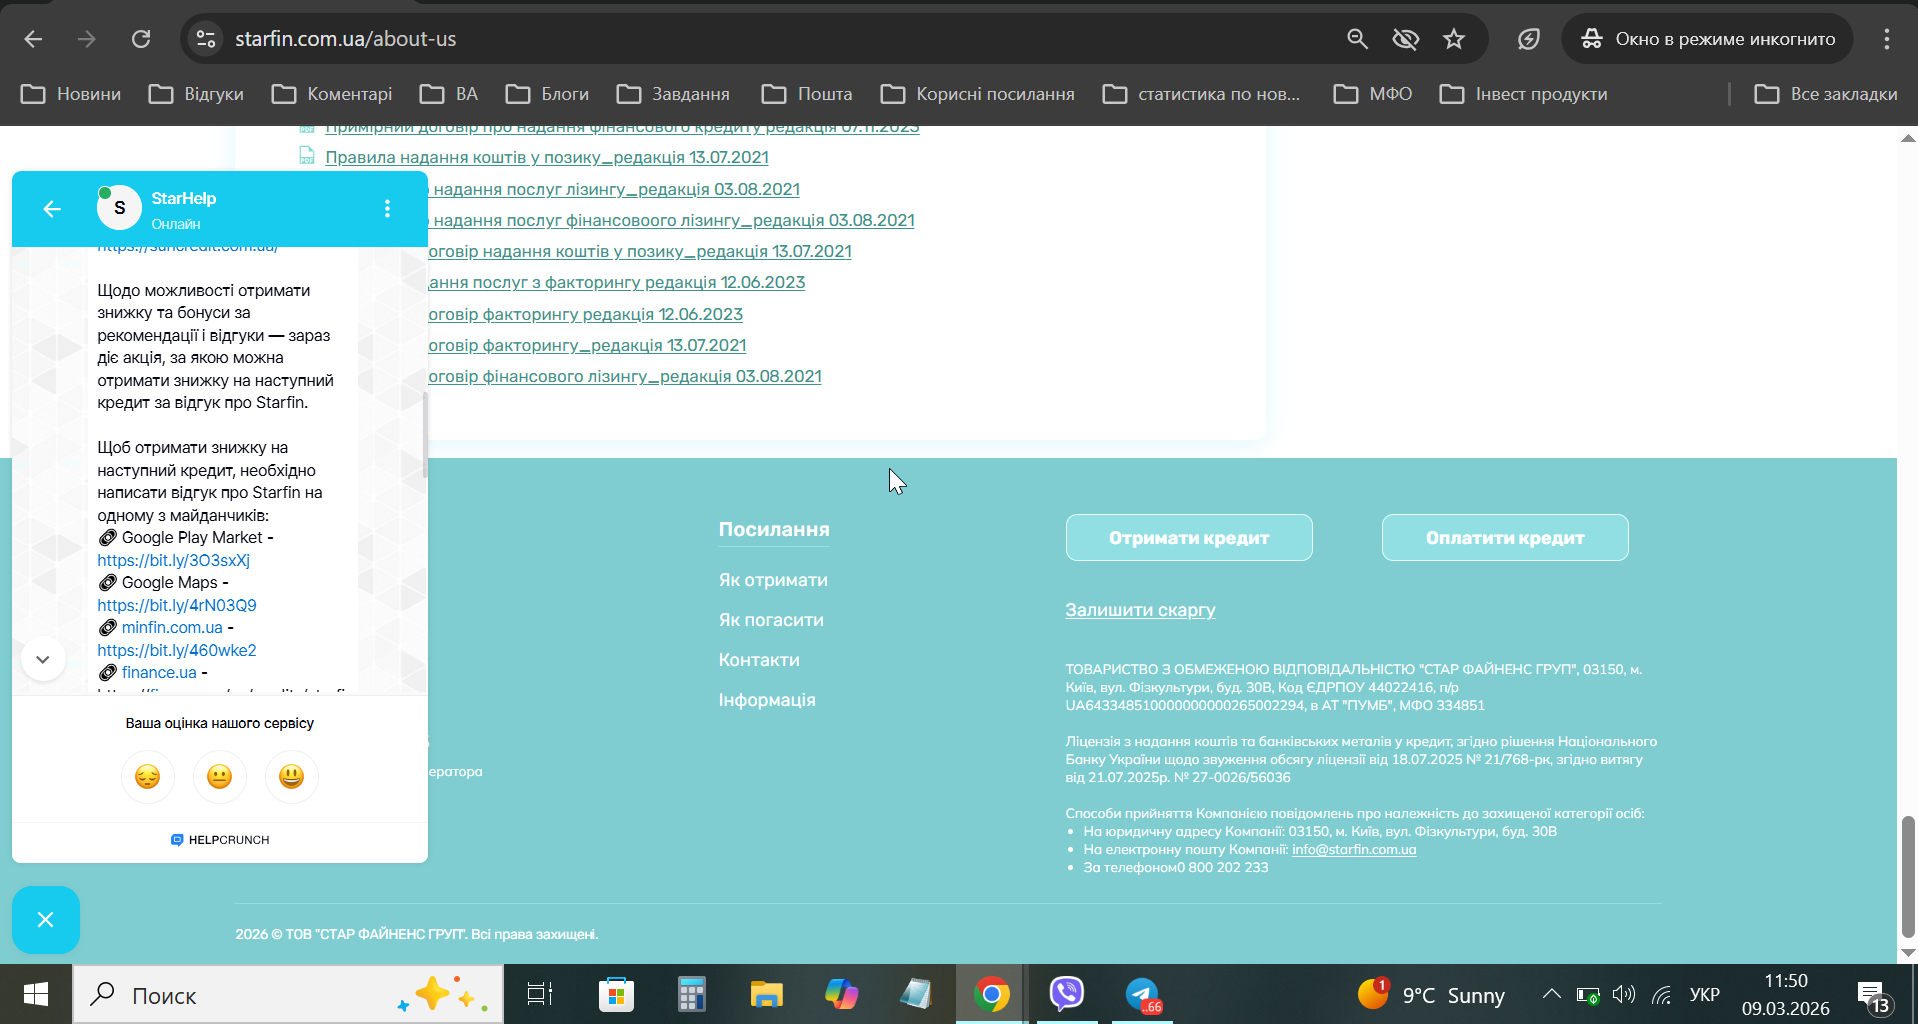Open the Пошта bookmarks folder

click(807, 94)
